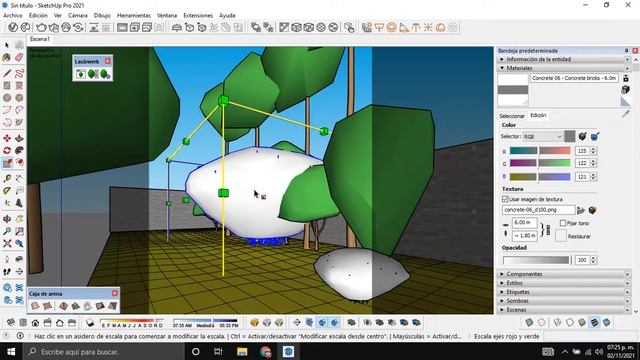Choose the Circle drawing tool
The height and width of the screenshot is (360, 640).
click(x=7, y=98)
